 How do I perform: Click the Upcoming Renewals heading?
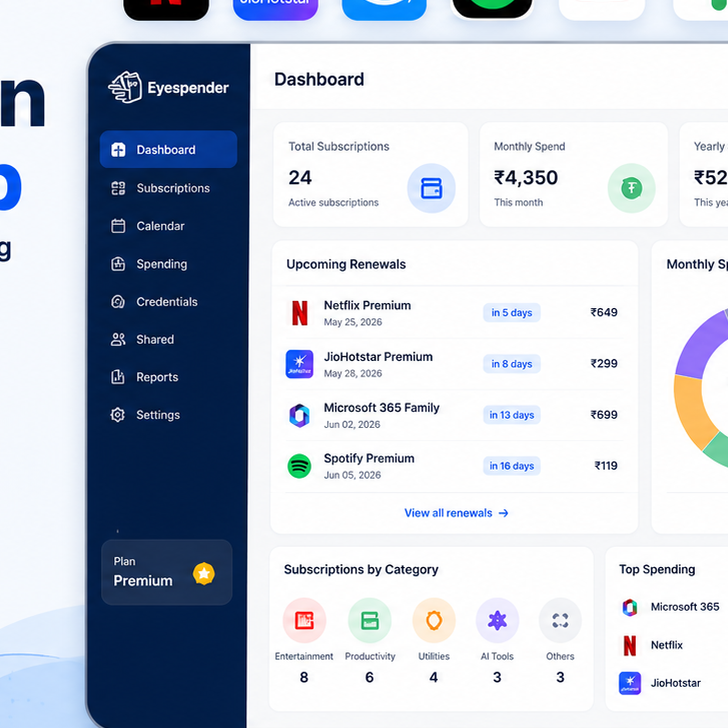click(x=346, y=264)
